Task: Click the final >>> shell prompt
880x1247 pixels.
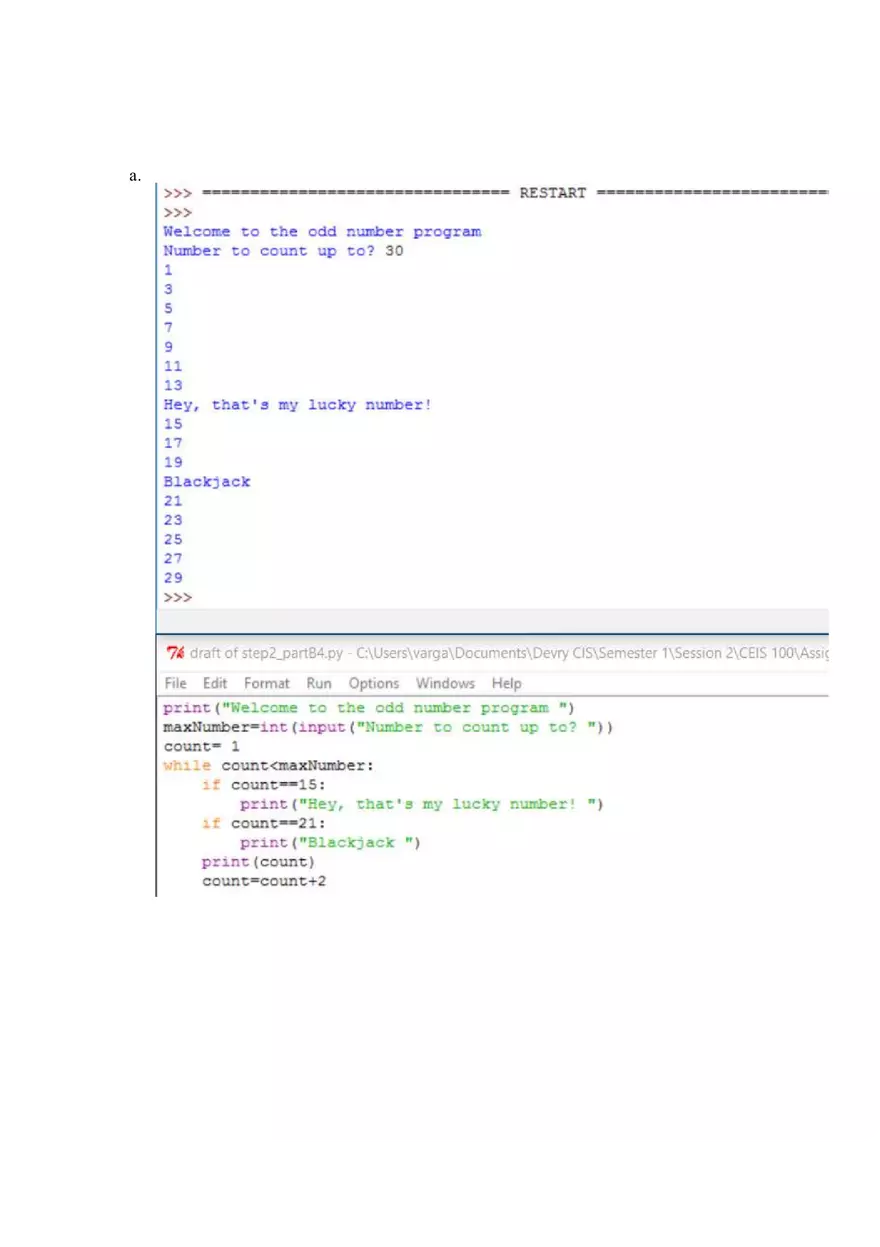Action: pyautogui.click(x=178, y=597)
